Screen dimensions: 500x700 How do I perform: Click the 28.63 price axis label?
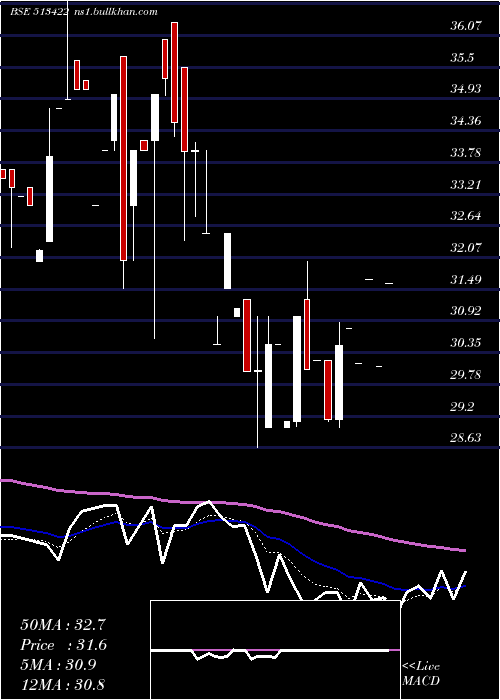(x=466, y=438)
